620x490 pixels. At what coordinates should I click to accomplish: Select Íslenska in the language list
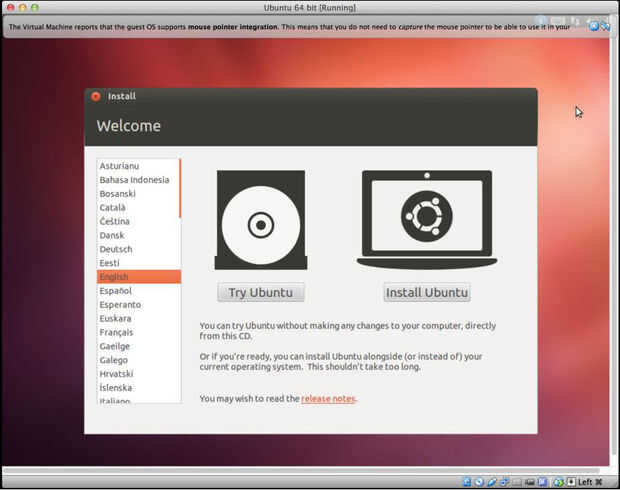click(138, 388)
